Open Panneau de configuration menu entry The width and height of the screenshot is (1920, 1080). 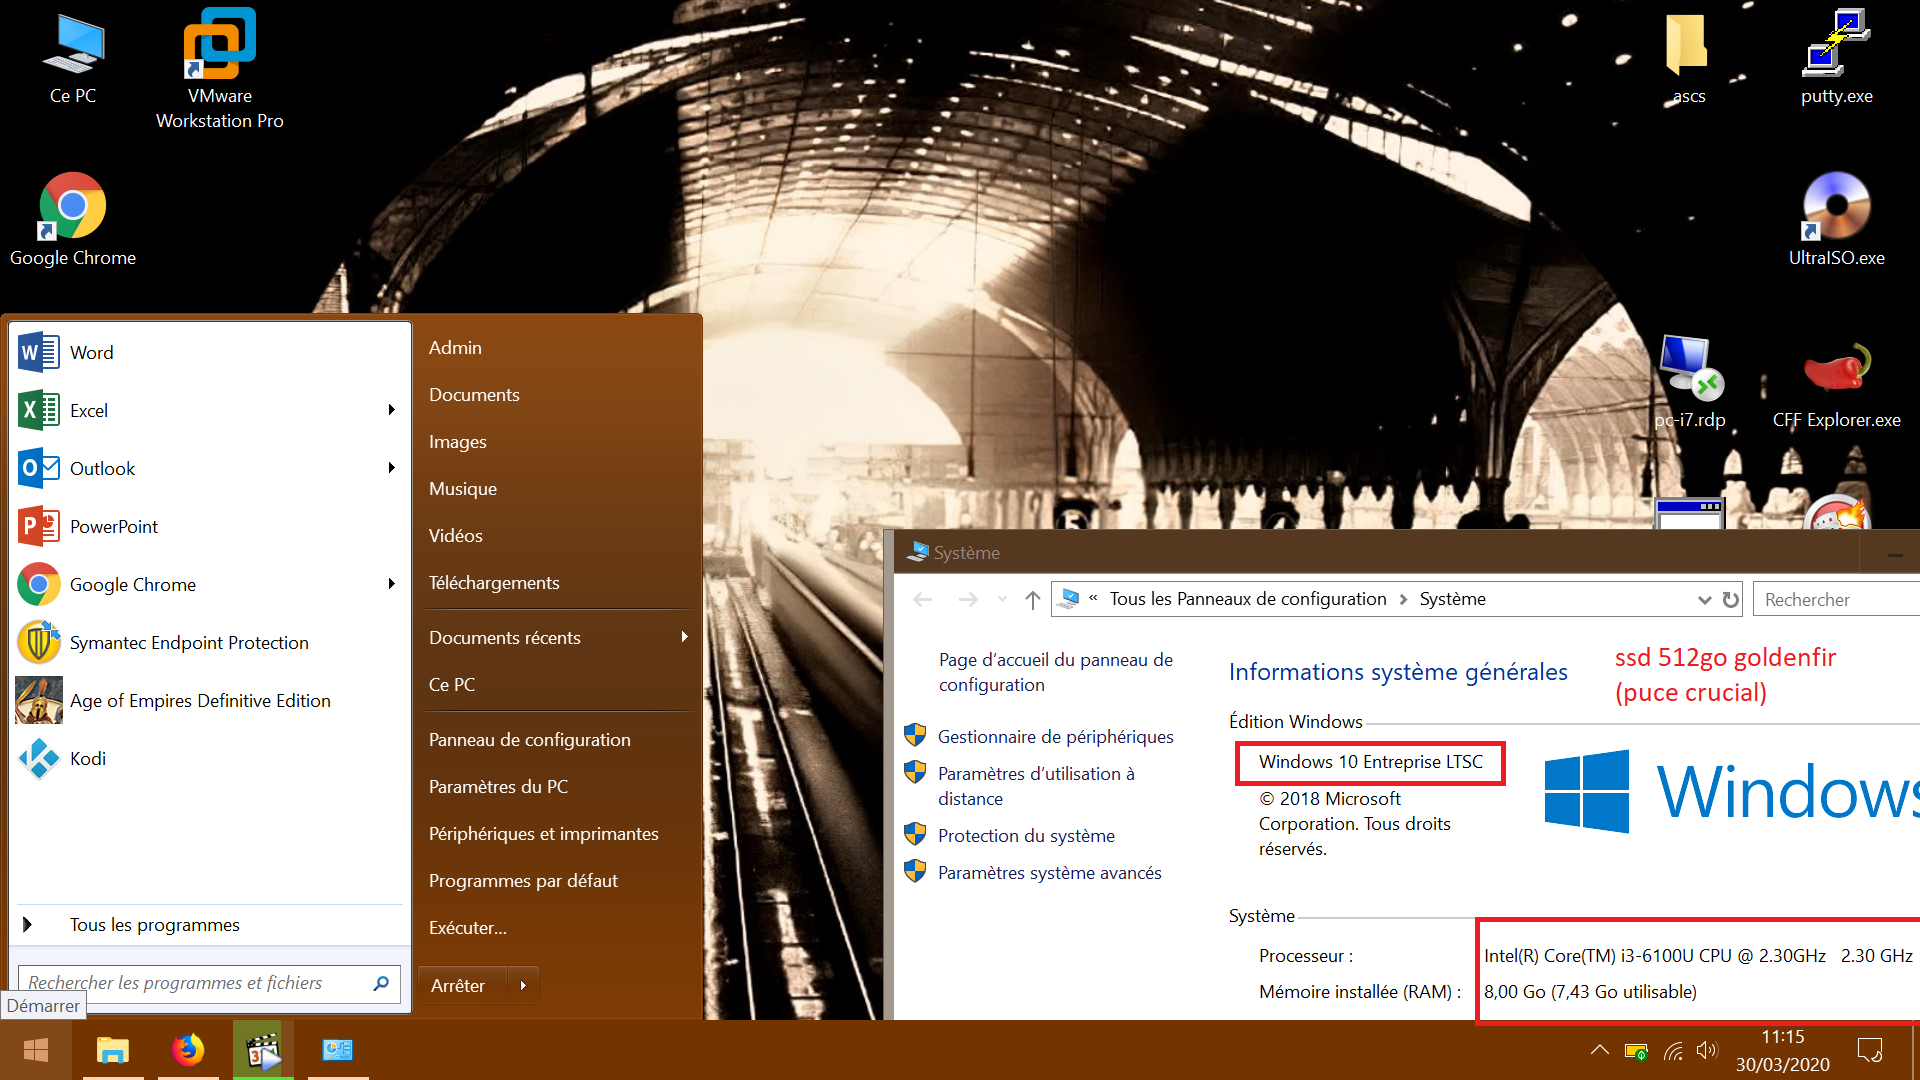(529, 740)
